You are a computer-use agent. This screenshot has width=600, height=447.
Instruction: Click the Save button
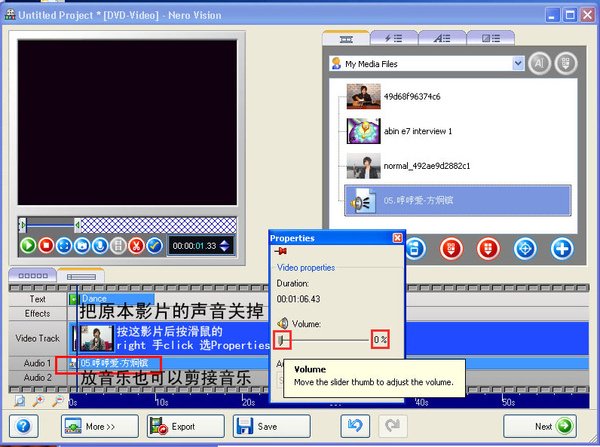coord(272,426)
